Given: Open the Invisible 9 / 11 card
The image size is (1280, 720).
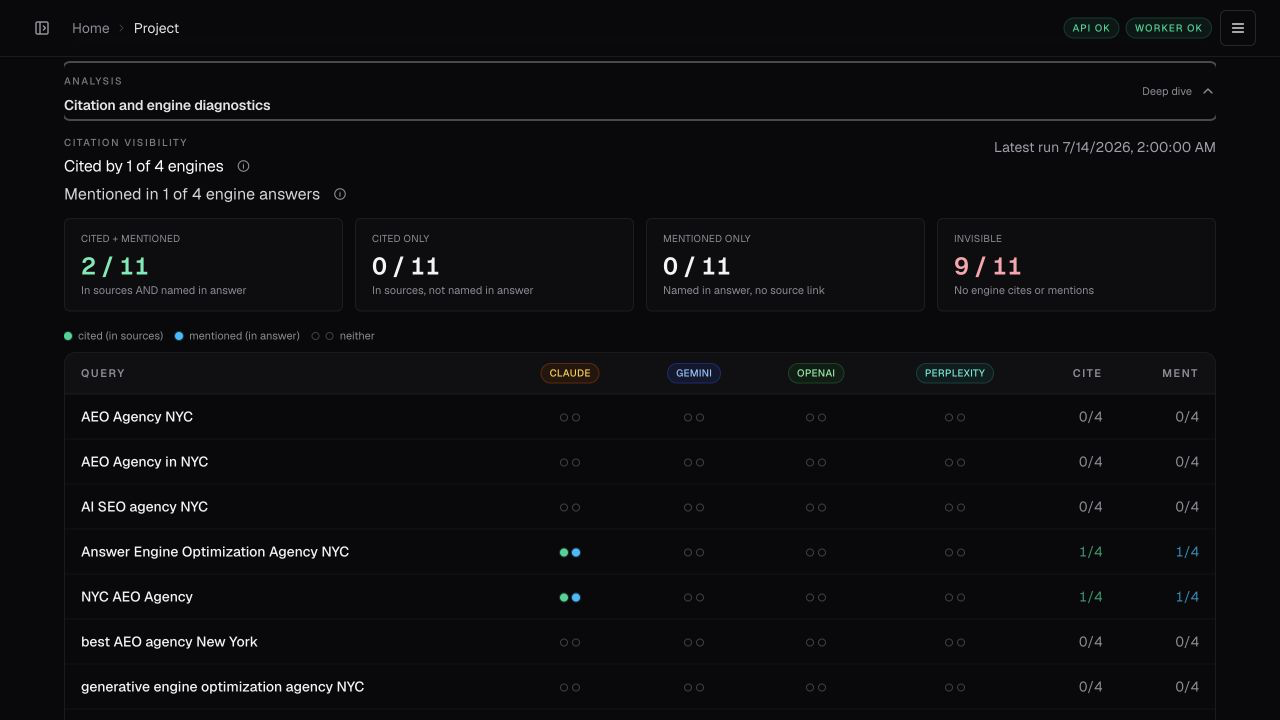Looking at the screenshot, I should pos(1077,265).
